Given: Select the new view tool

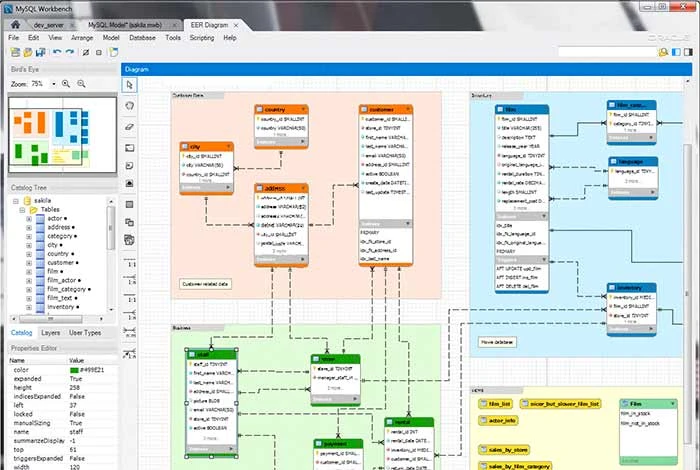Looking at the screenshot, I should coord(129,222).
